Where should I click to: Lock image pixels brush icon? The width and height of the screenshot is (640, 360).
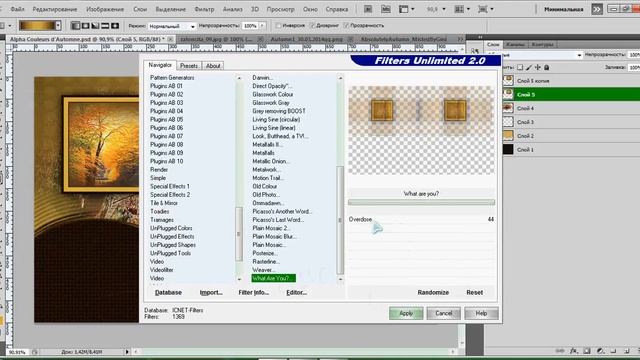[529, 67]
